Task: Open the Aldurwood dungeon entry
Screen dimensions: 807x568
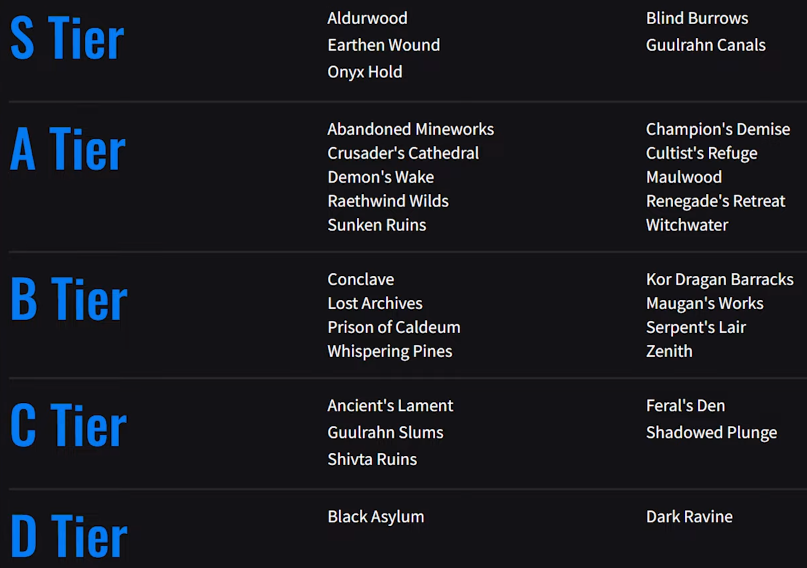Action: [x=367, y=19]
